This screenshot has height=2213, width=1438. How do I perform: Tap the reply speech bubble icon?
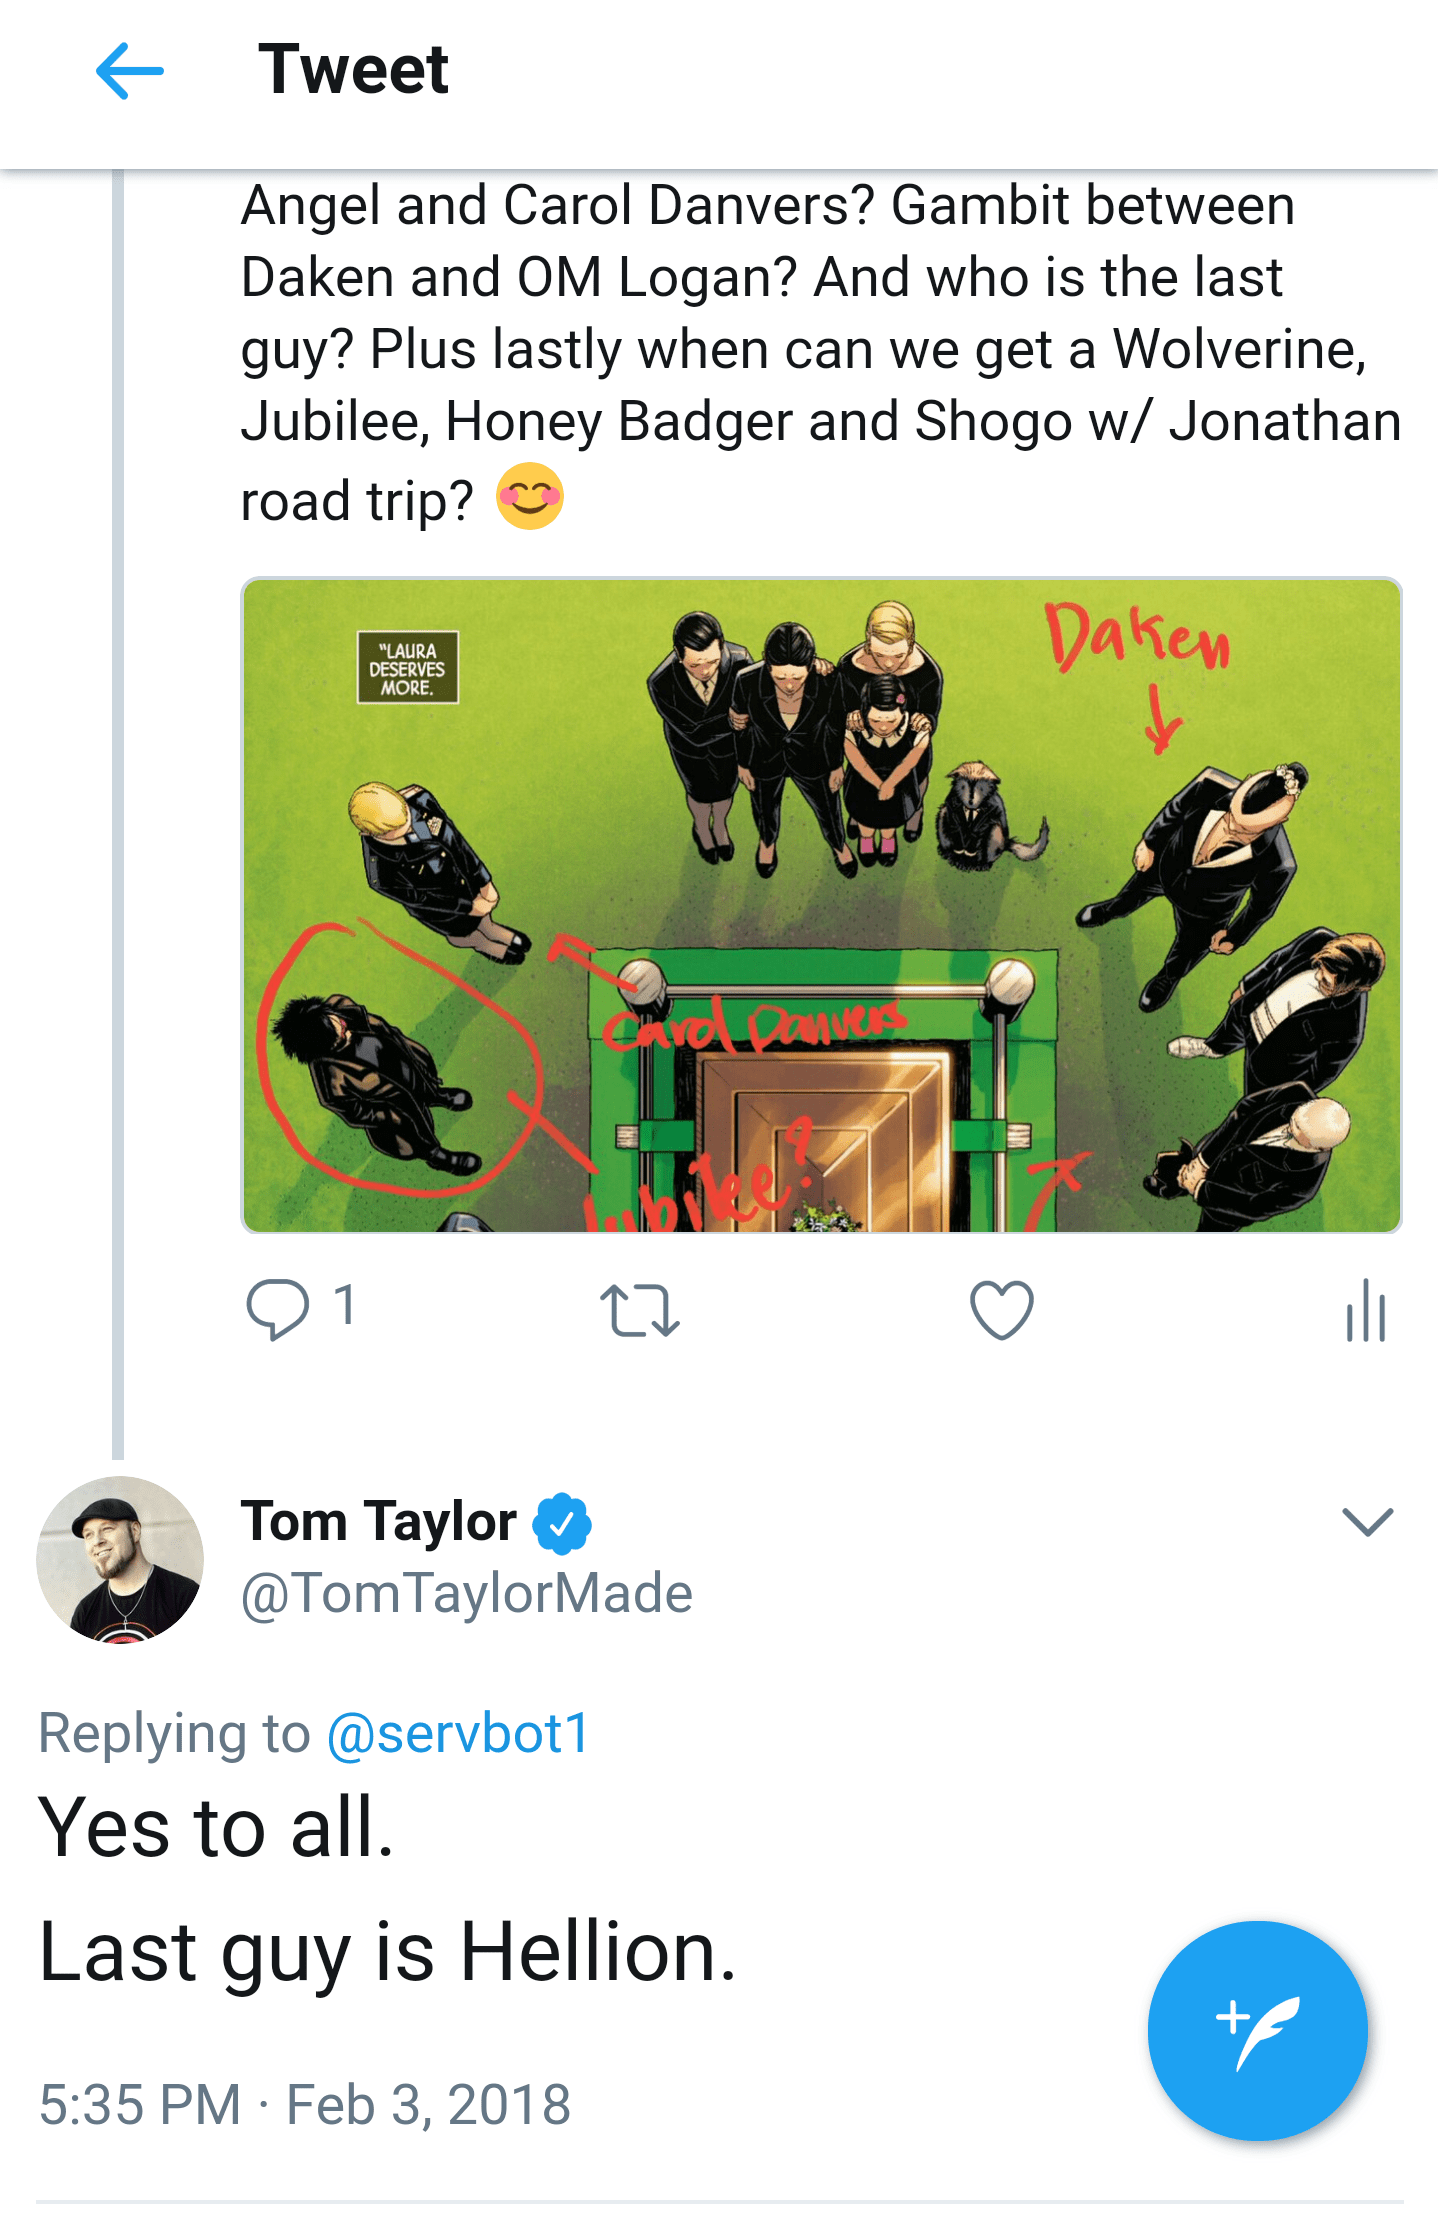click(x=277, y=1308)
